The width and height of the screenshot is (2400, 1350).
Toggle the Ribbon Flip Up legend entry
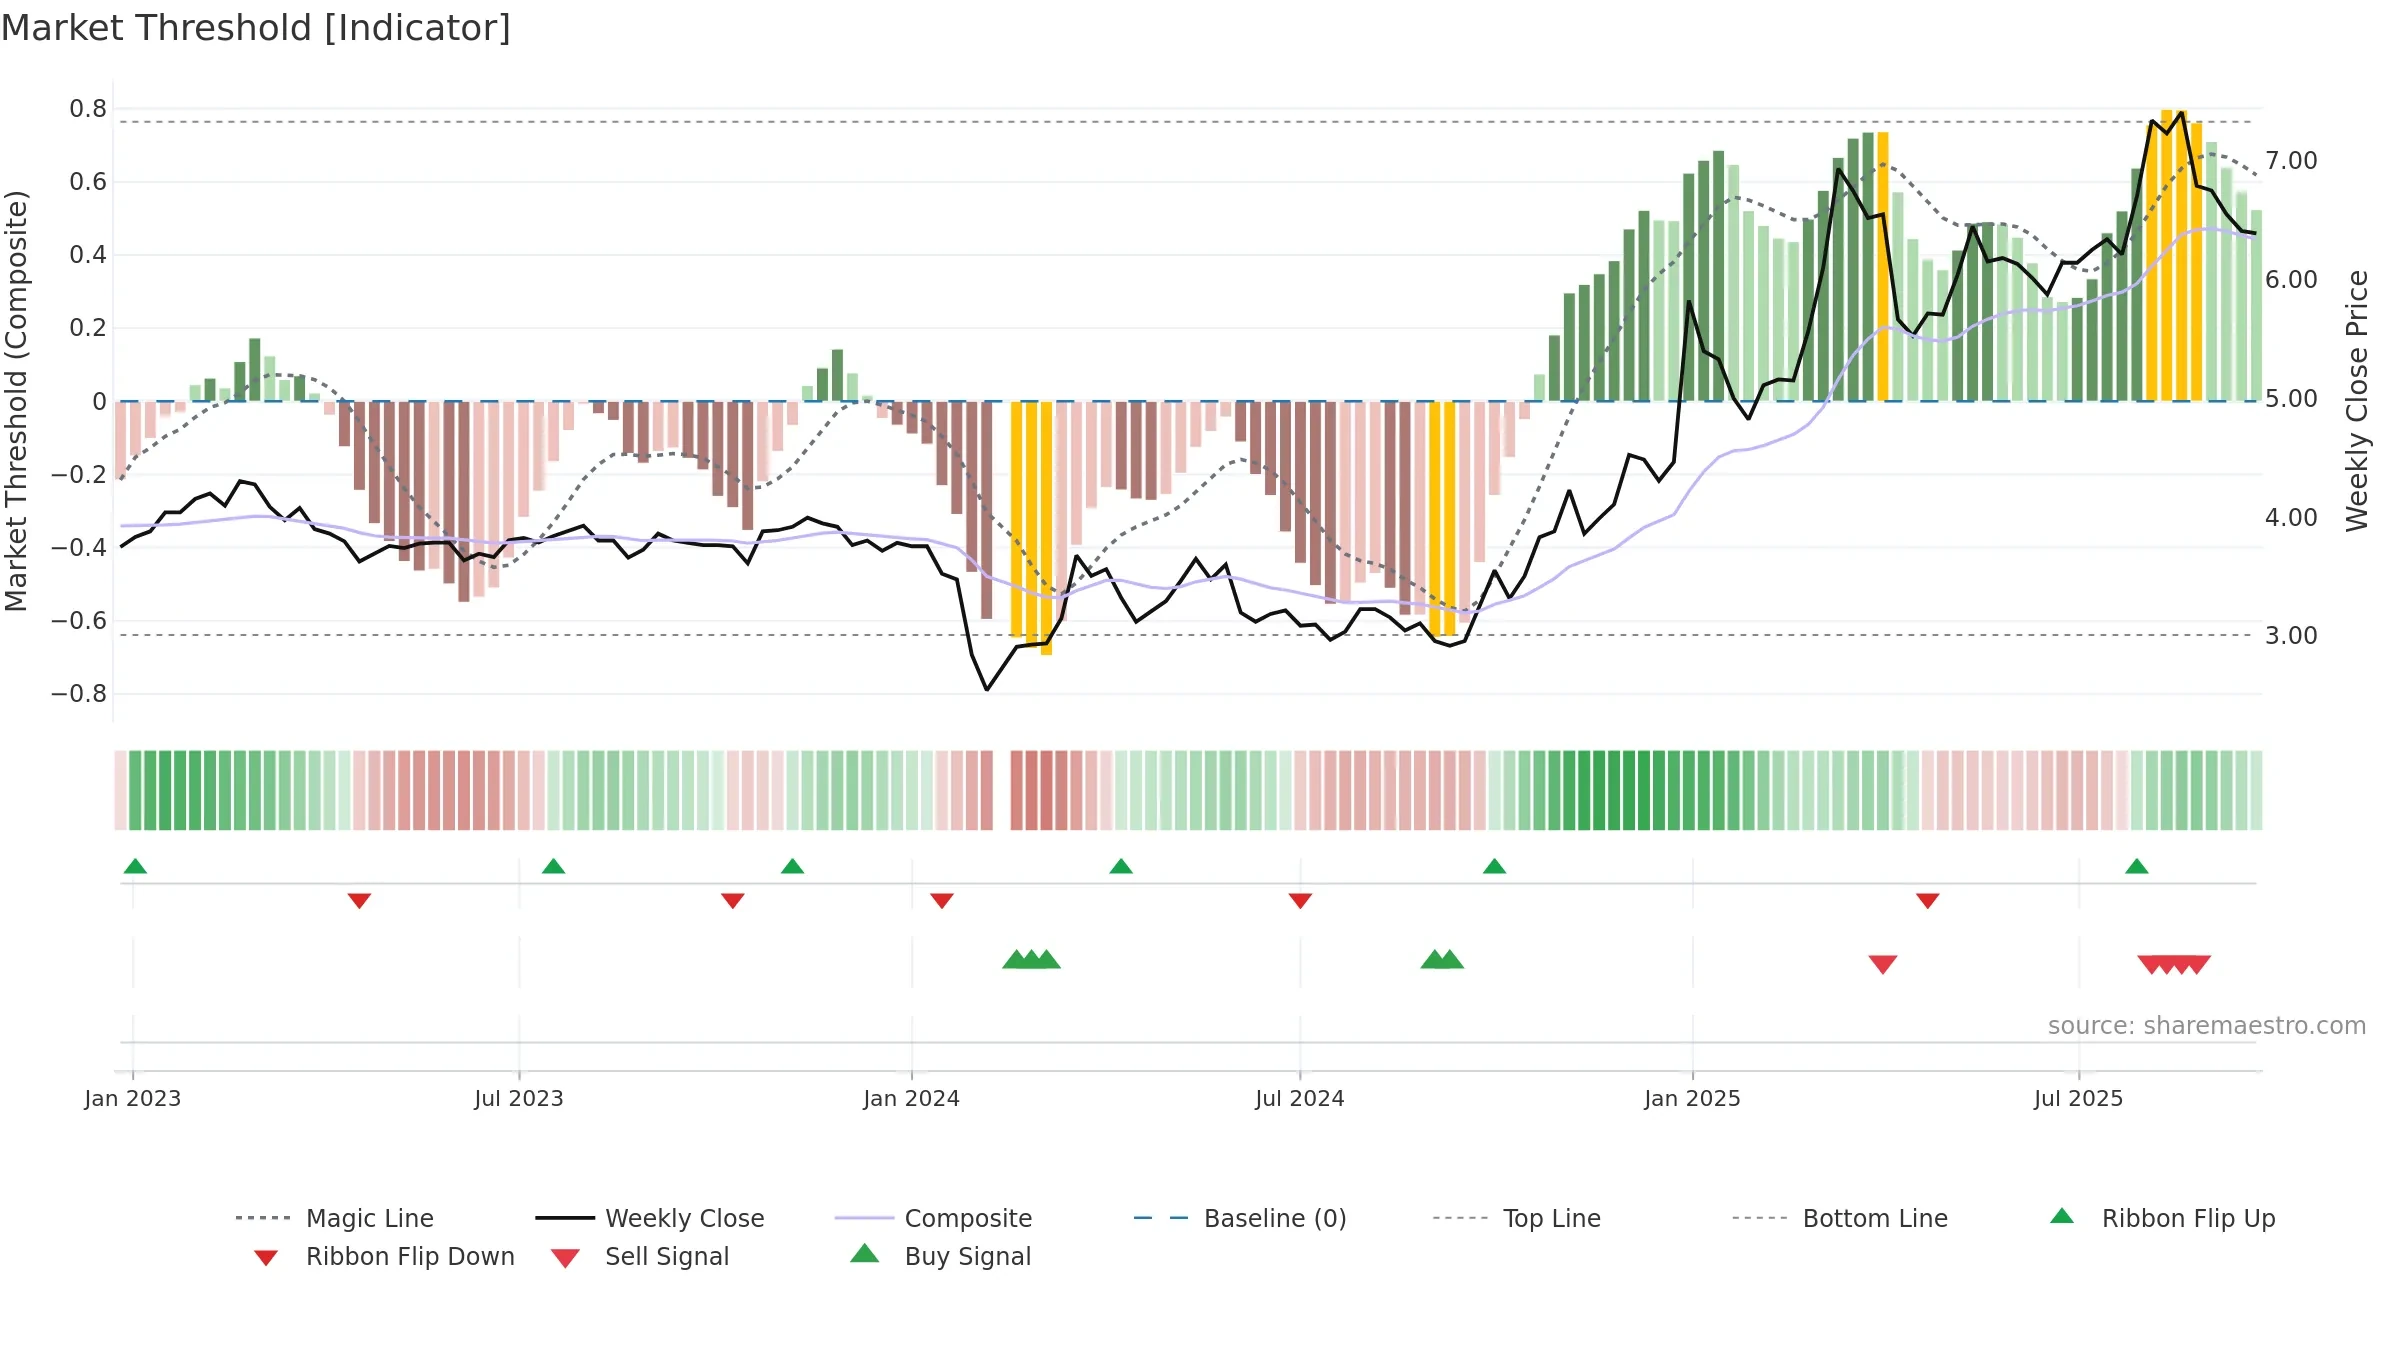2162,1218
